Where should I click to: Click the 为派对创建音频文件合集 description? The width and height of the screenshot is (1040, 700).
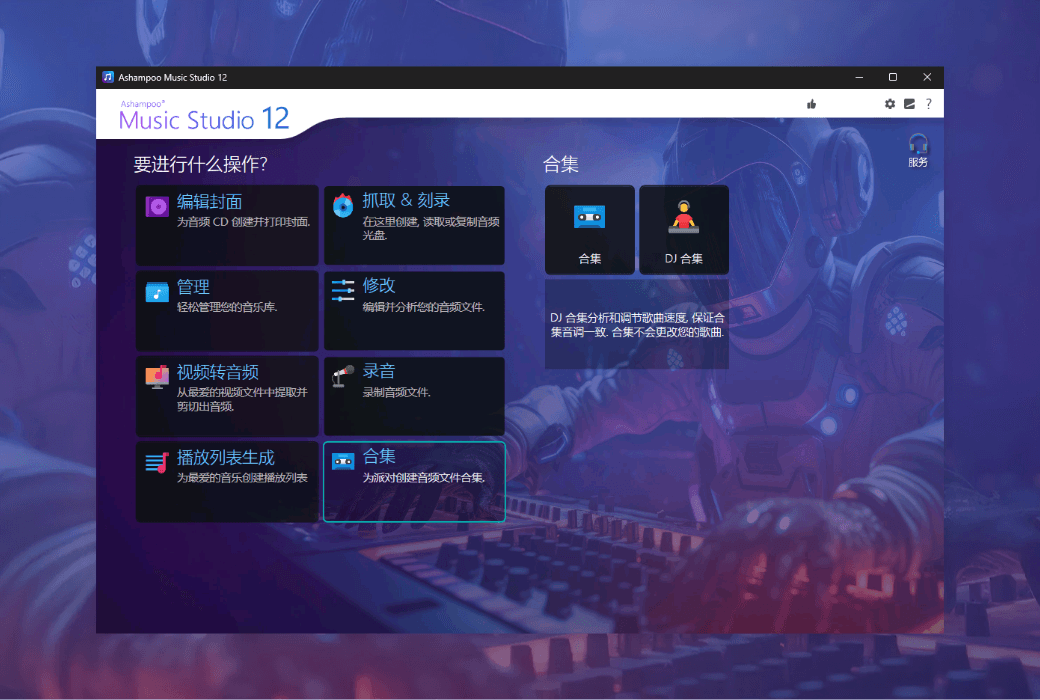[x=423, y=478]
